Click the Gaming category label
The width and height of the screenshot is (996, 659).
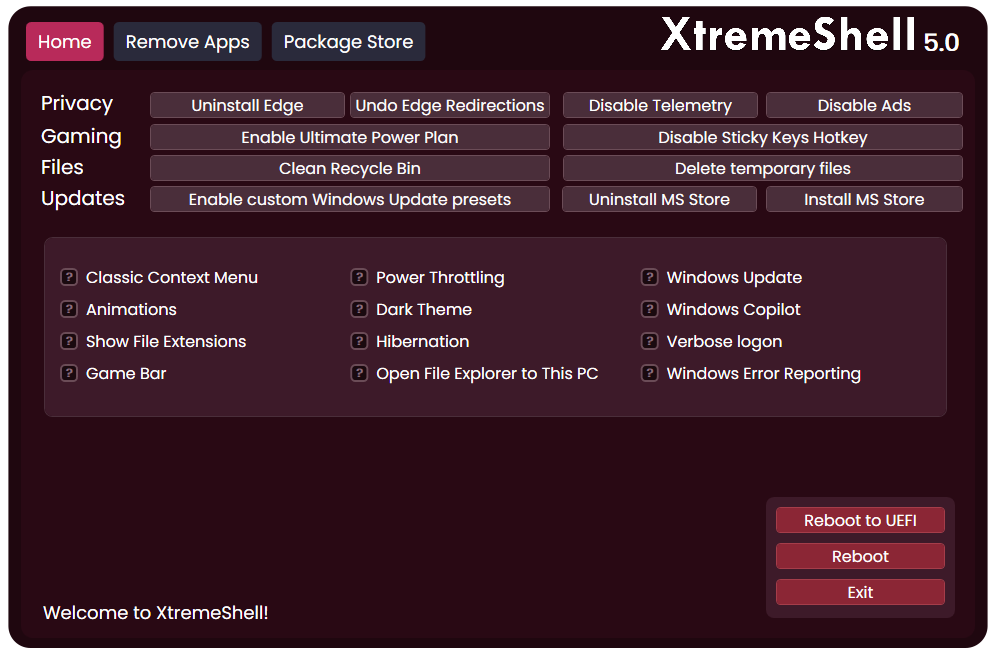click(x=81, y=137)
